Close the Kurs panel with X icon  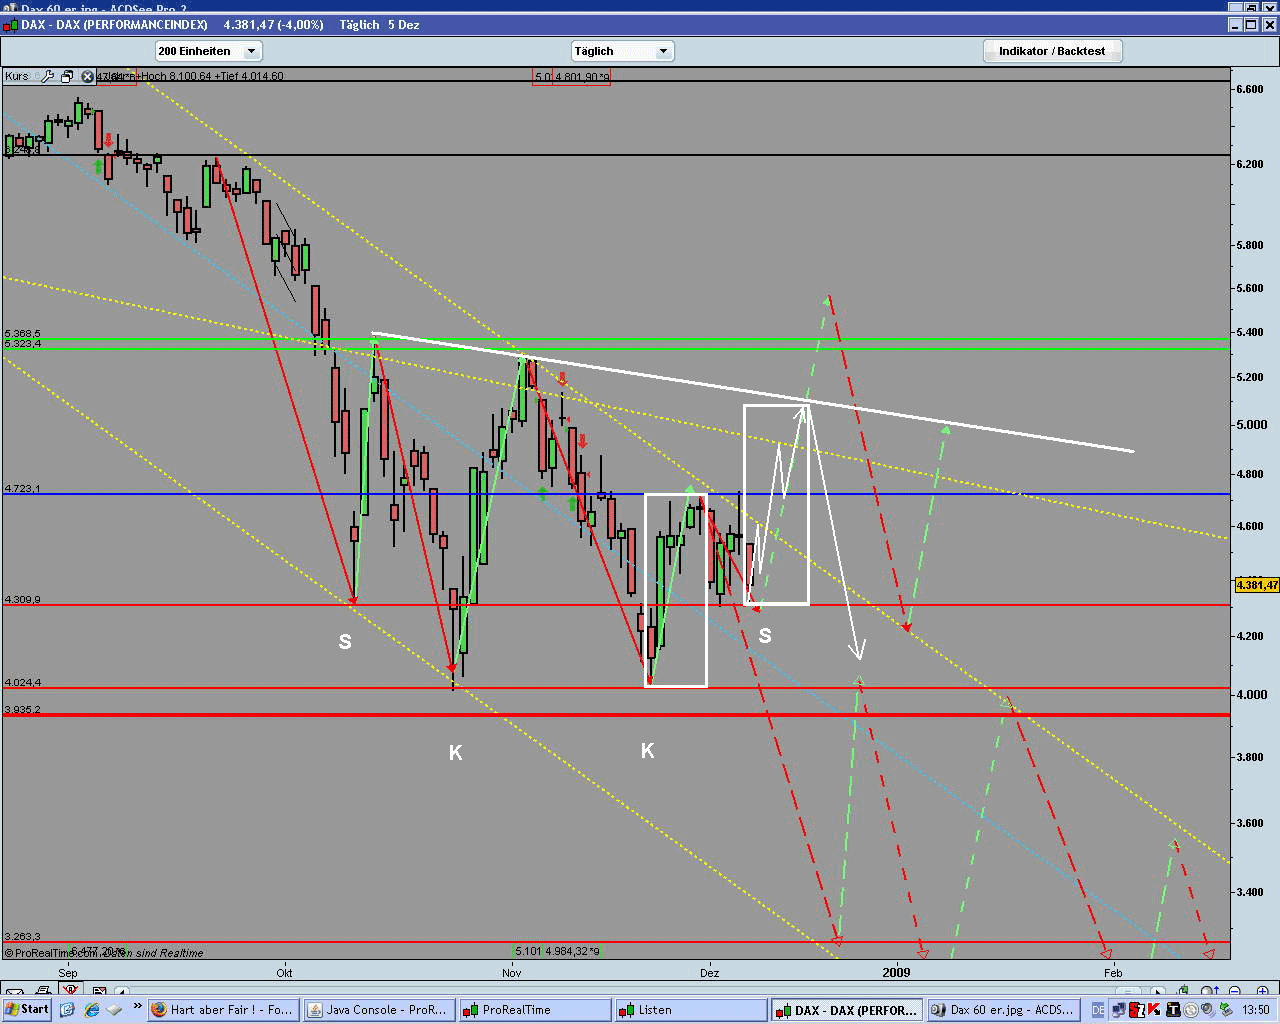click(87, 76)
